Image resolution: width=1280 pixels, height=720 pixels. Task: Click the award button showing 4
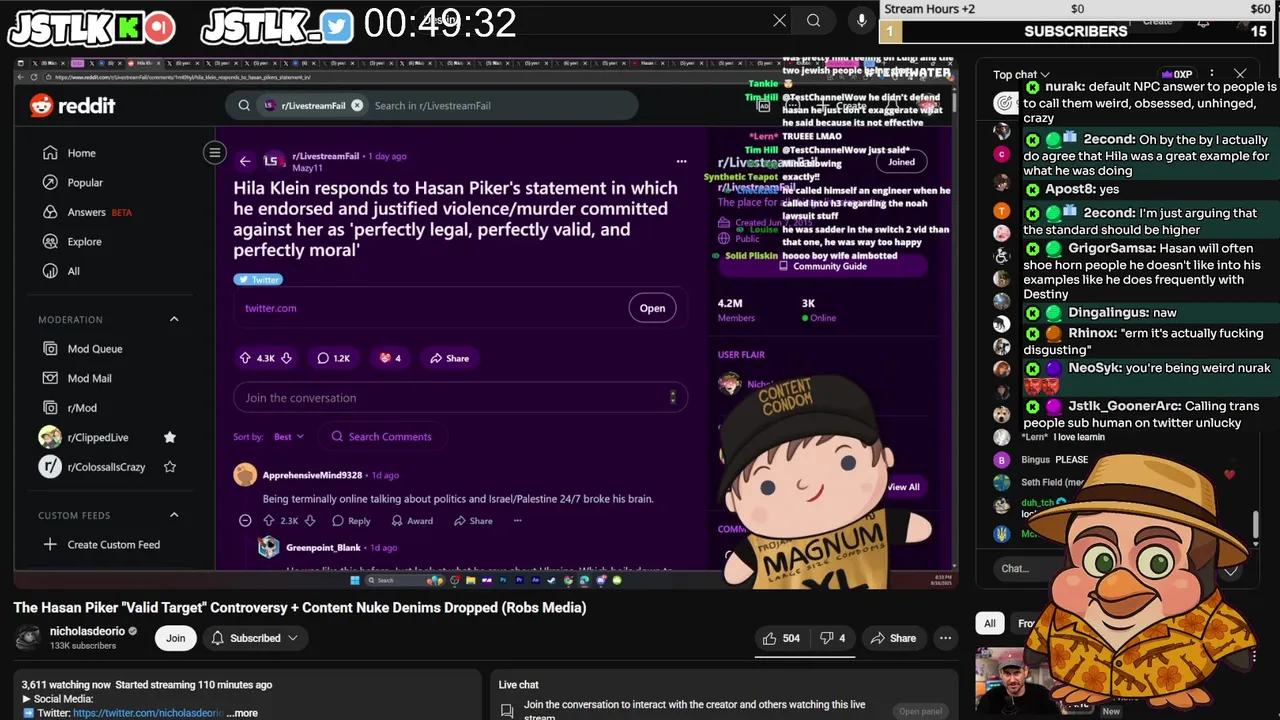pos(390,358)
